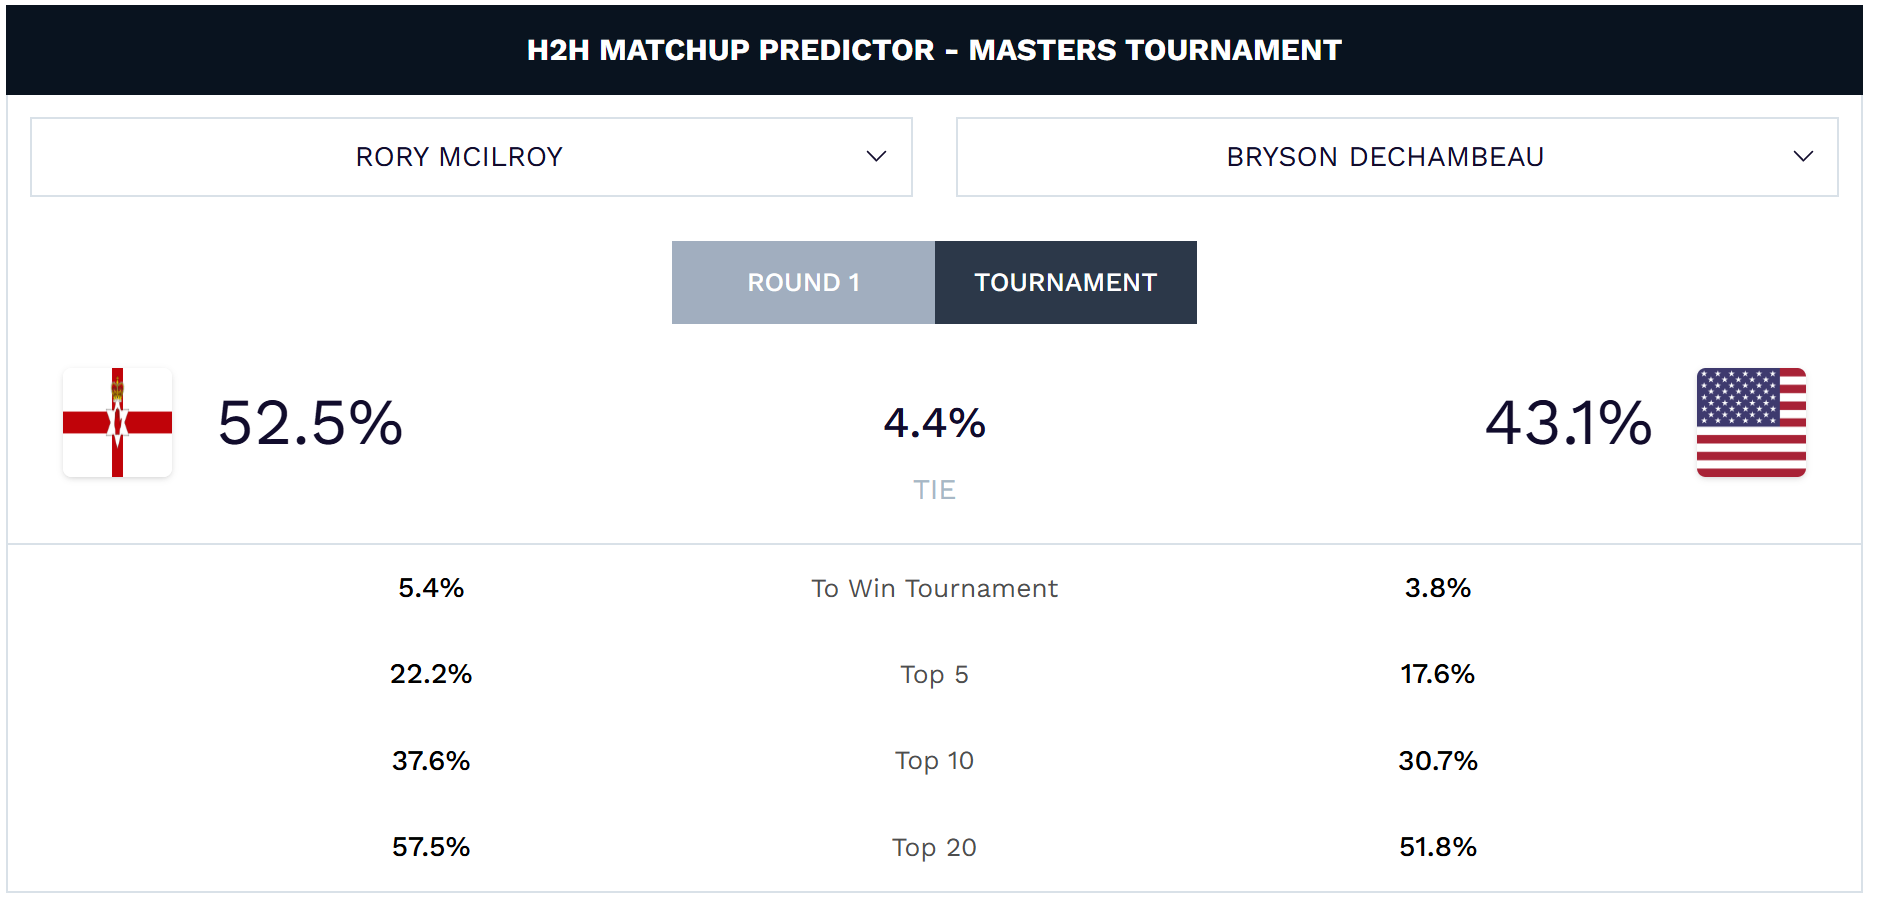
Task: Click the TIE label under the percentages
Action: (x=933, y=489)
